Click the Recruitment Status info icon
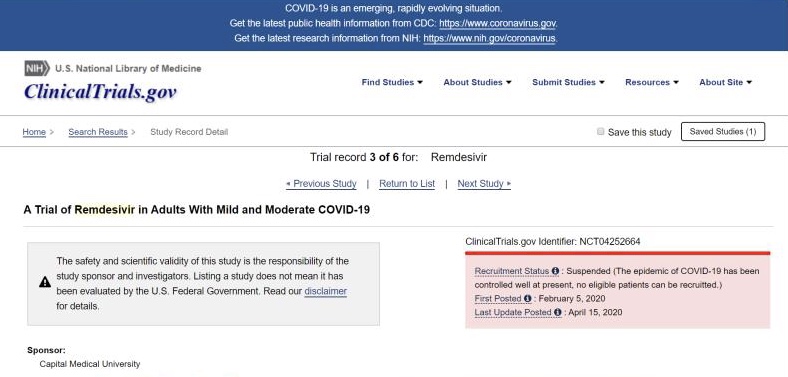This screenshot has height=377, width=788. (555, 271)
